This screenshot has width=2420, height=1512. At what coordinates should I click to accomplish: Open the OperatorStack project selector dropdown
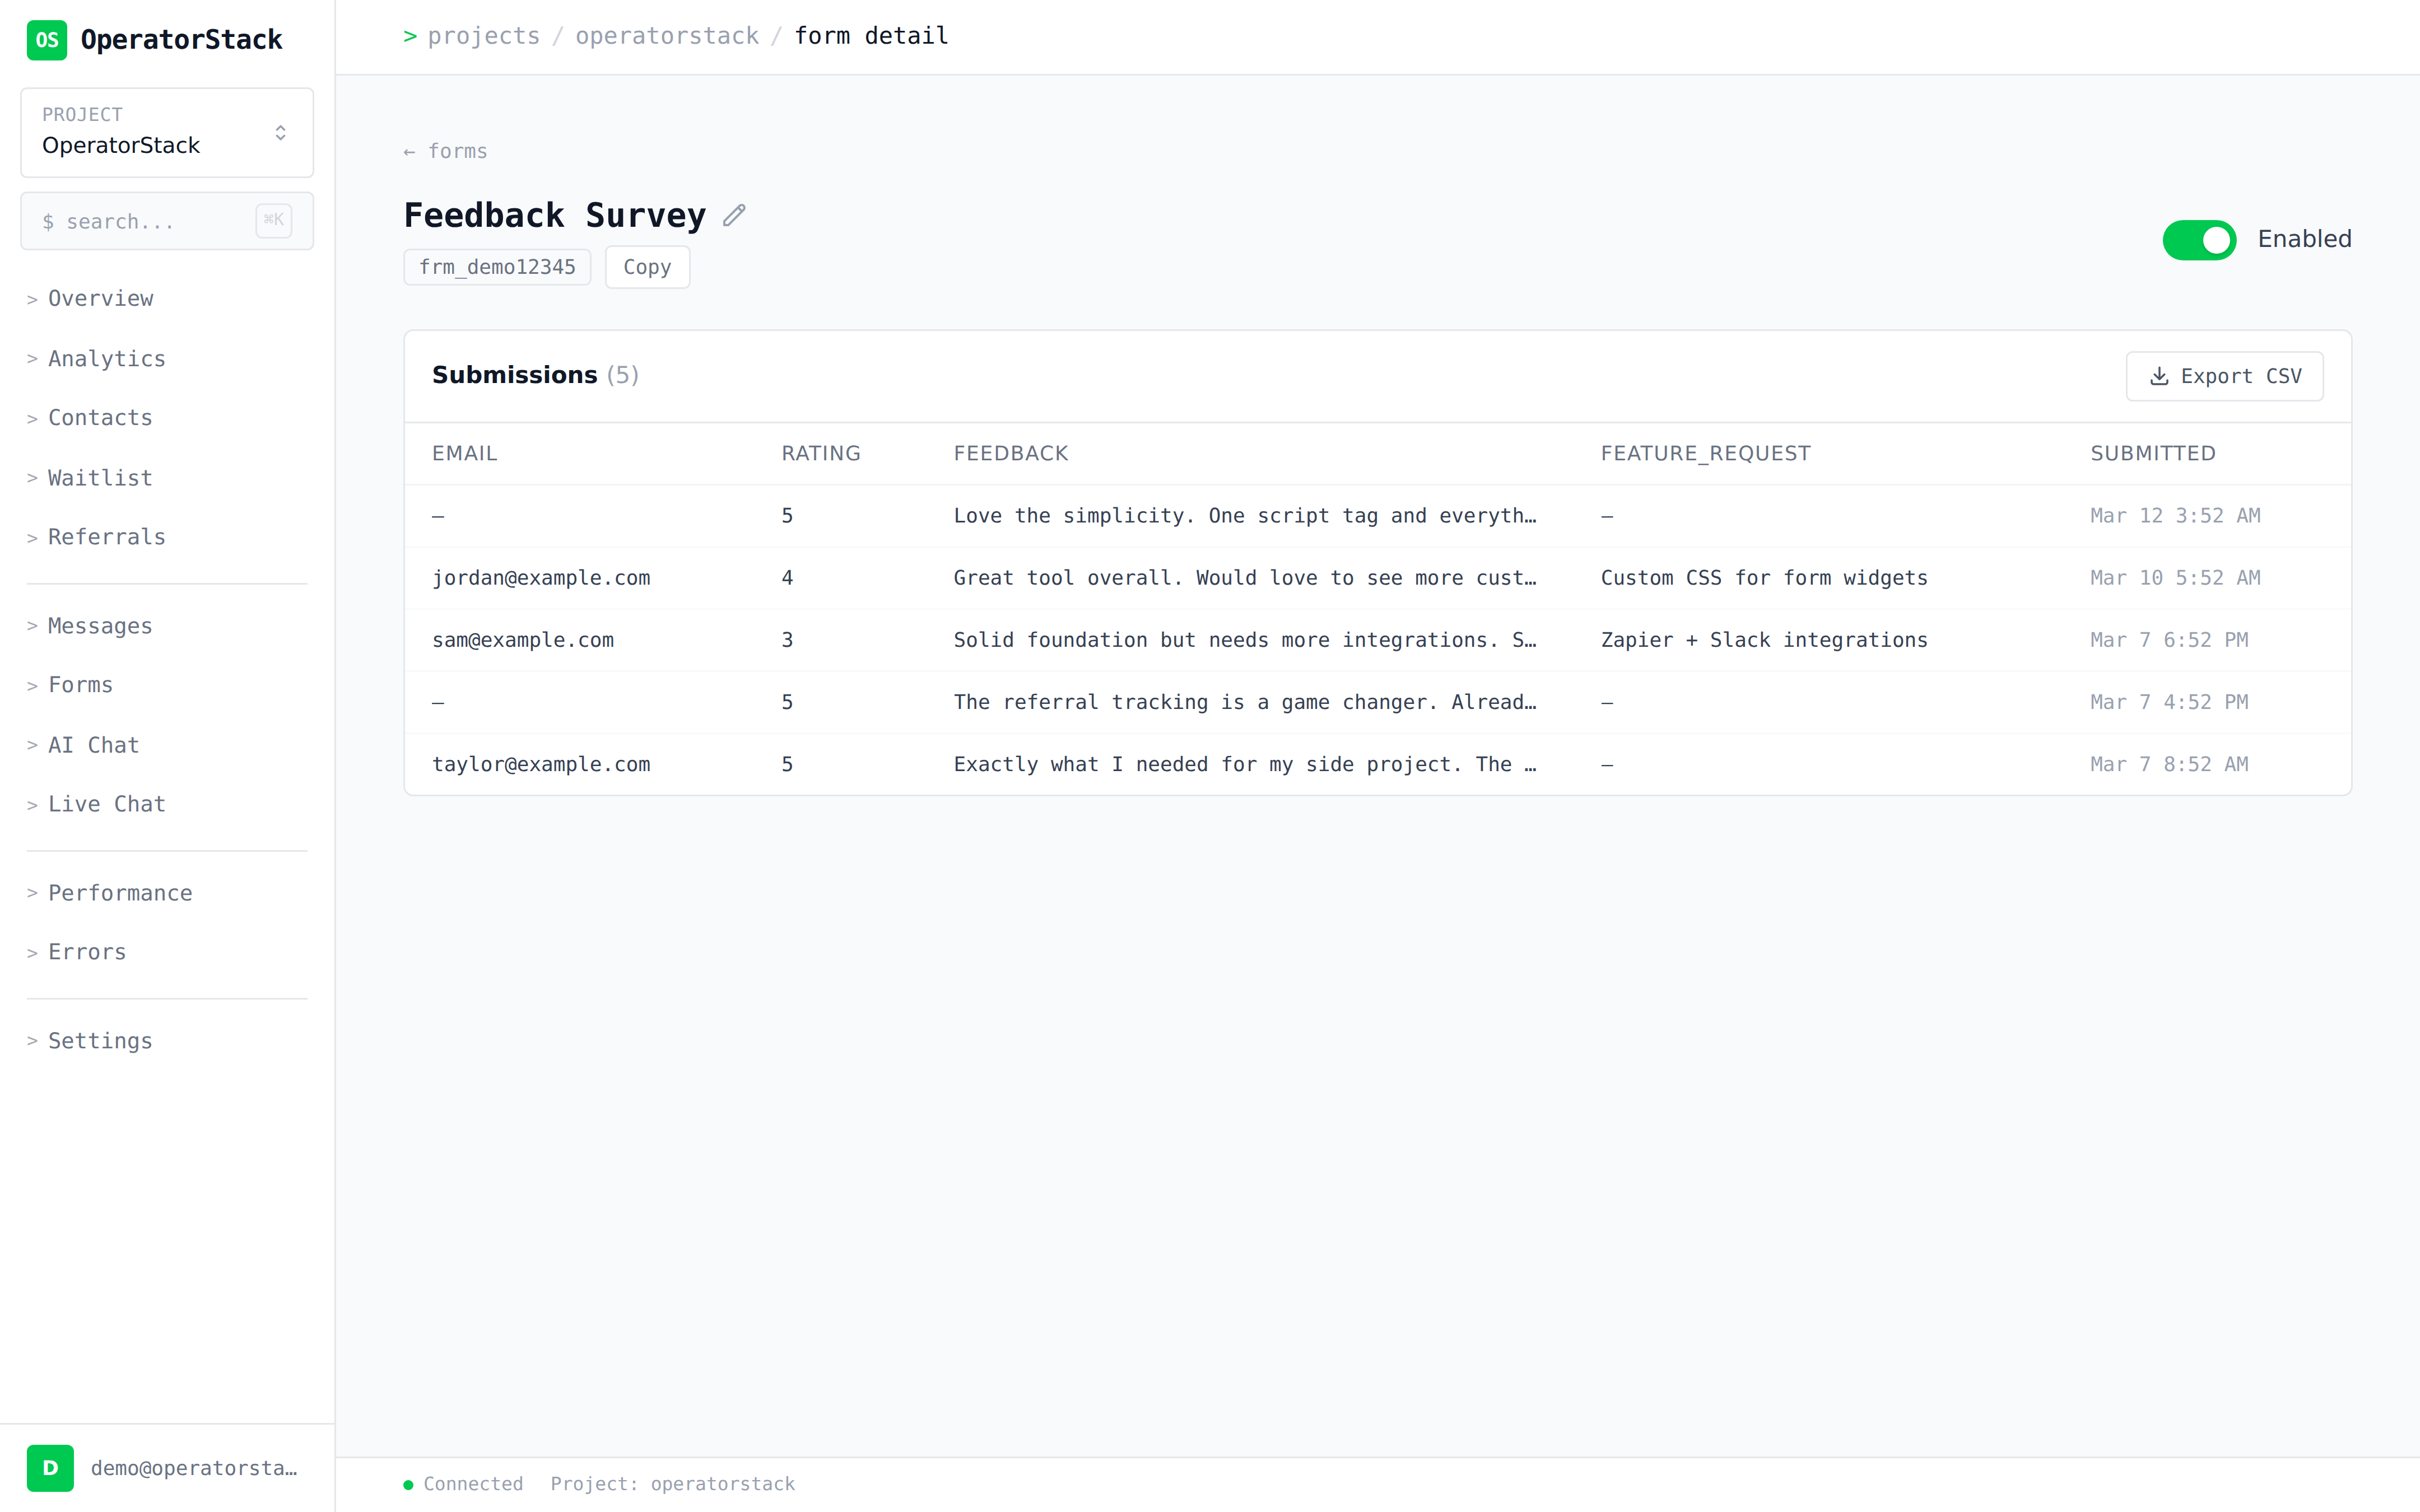coord(166,133)
